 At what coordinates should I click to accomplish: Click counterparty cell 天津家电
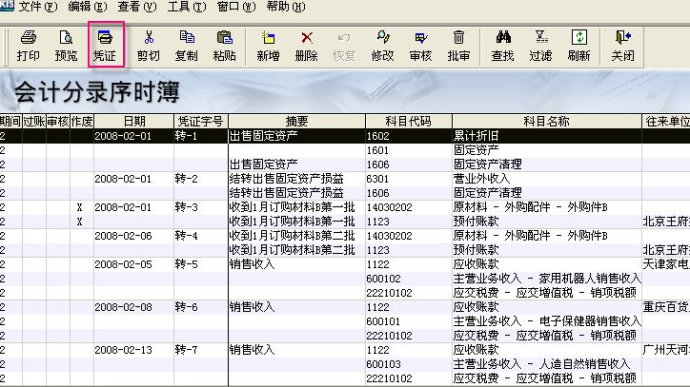(x=666, y=264)
